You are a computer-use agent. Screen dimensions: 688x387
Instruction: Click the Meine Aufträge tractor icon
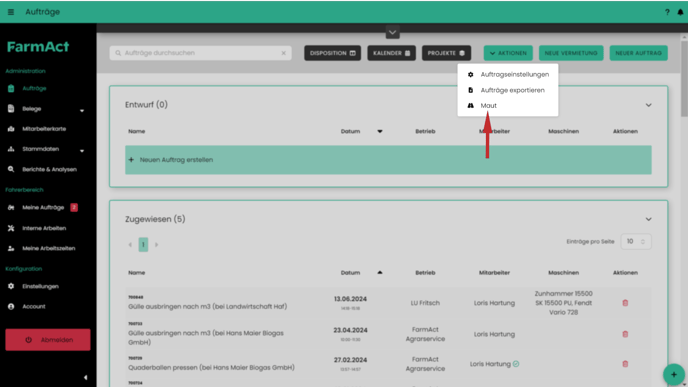pos(11,207)
